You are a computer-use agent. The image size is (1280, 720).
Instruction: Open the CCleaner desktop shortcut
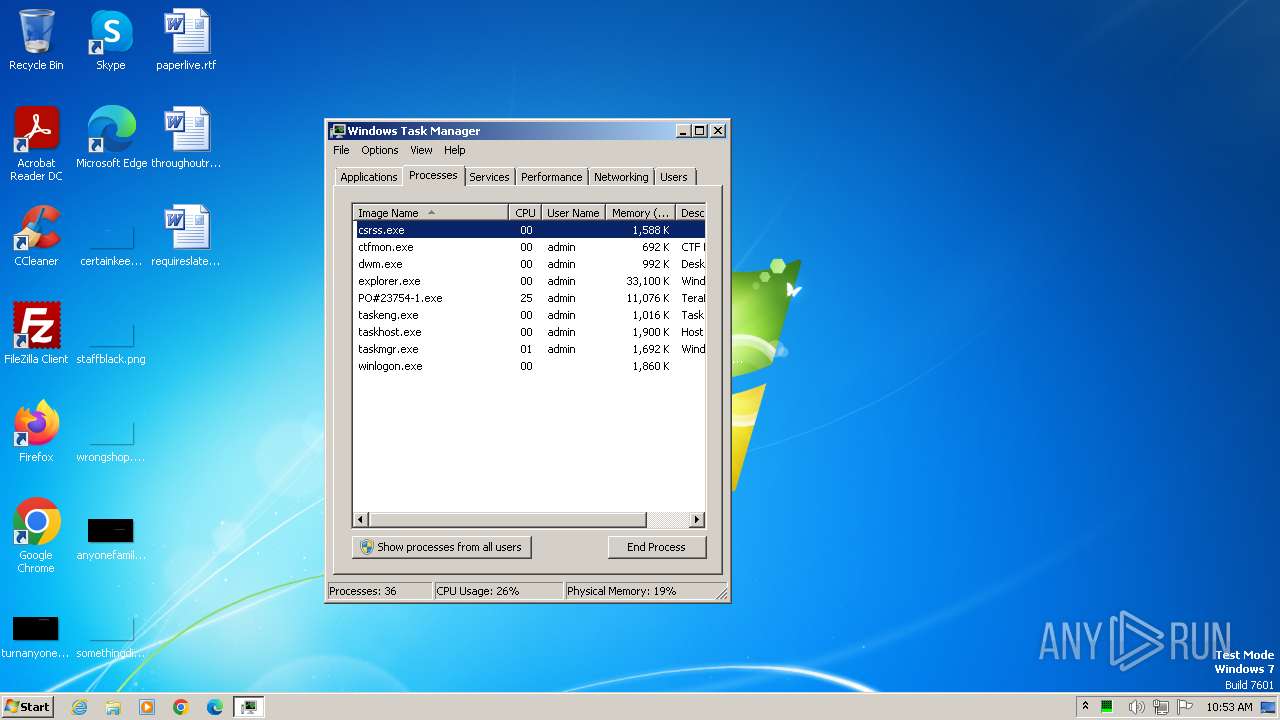coord(36,235)
